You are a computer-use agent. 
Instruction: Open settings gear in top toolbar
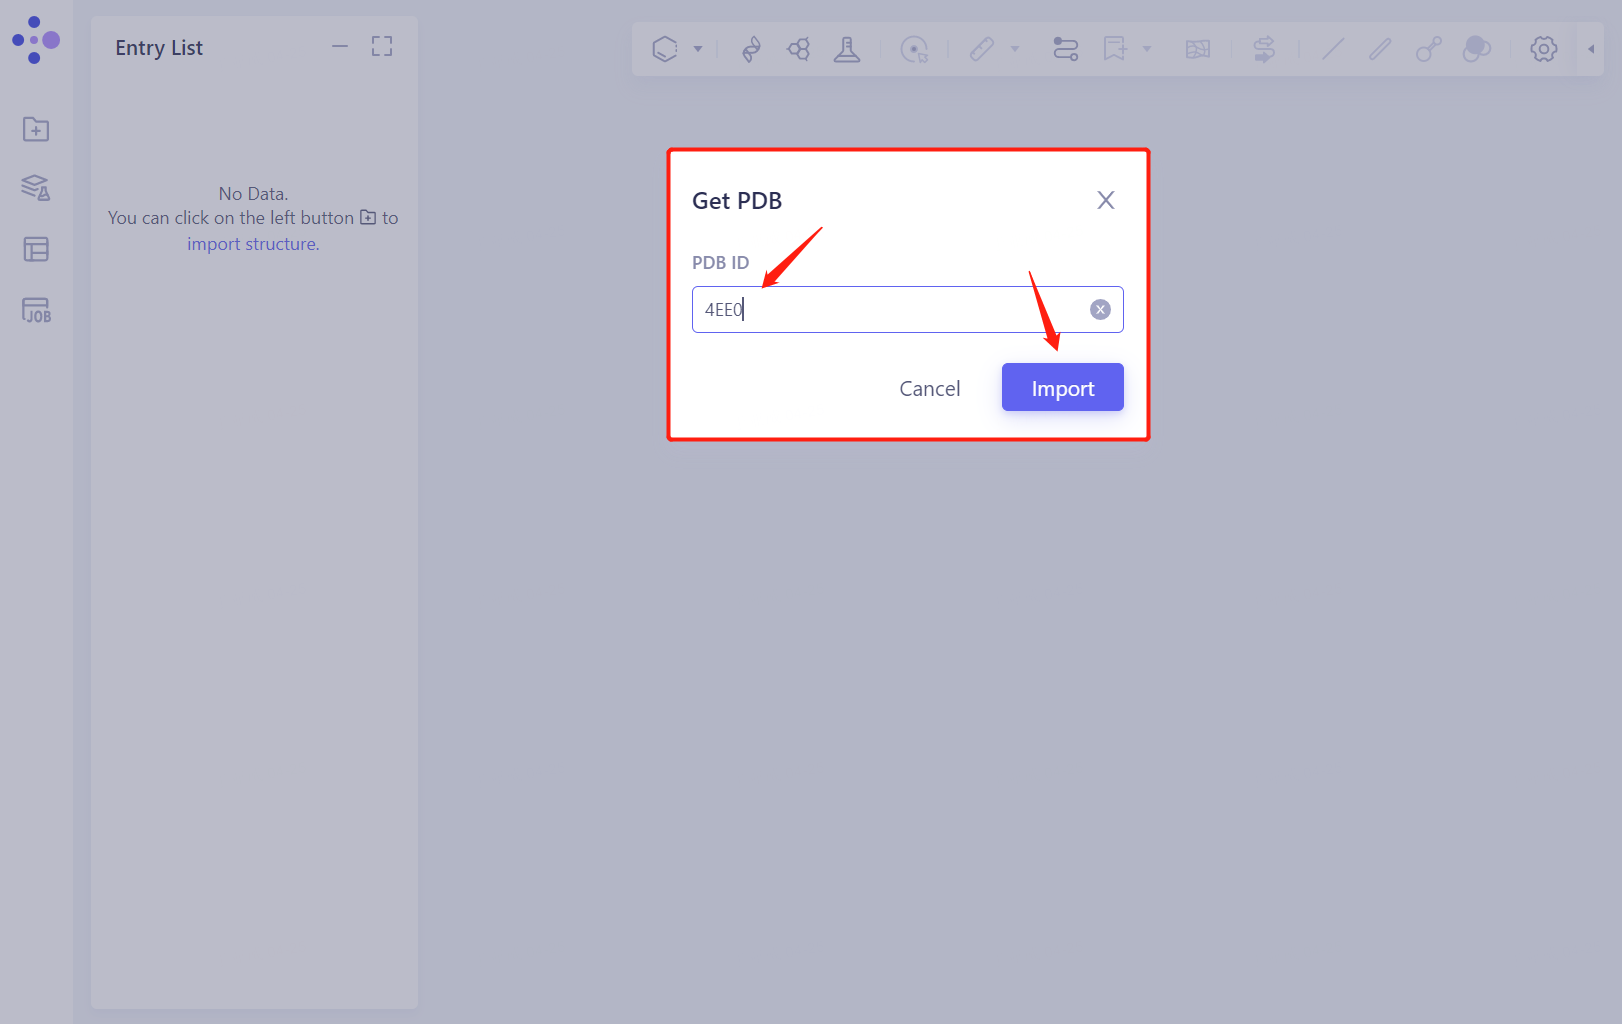pyautogui.click(x=1543, y=49)
